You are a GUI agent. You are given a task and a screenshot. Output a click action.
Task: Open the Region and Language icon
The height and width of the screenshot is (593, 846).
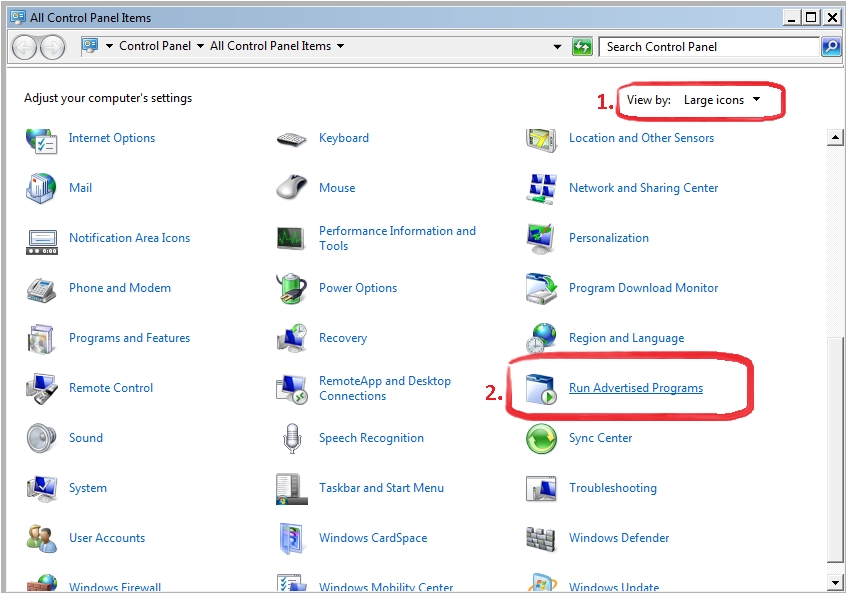pyautogui.click(x=541, y=338)
